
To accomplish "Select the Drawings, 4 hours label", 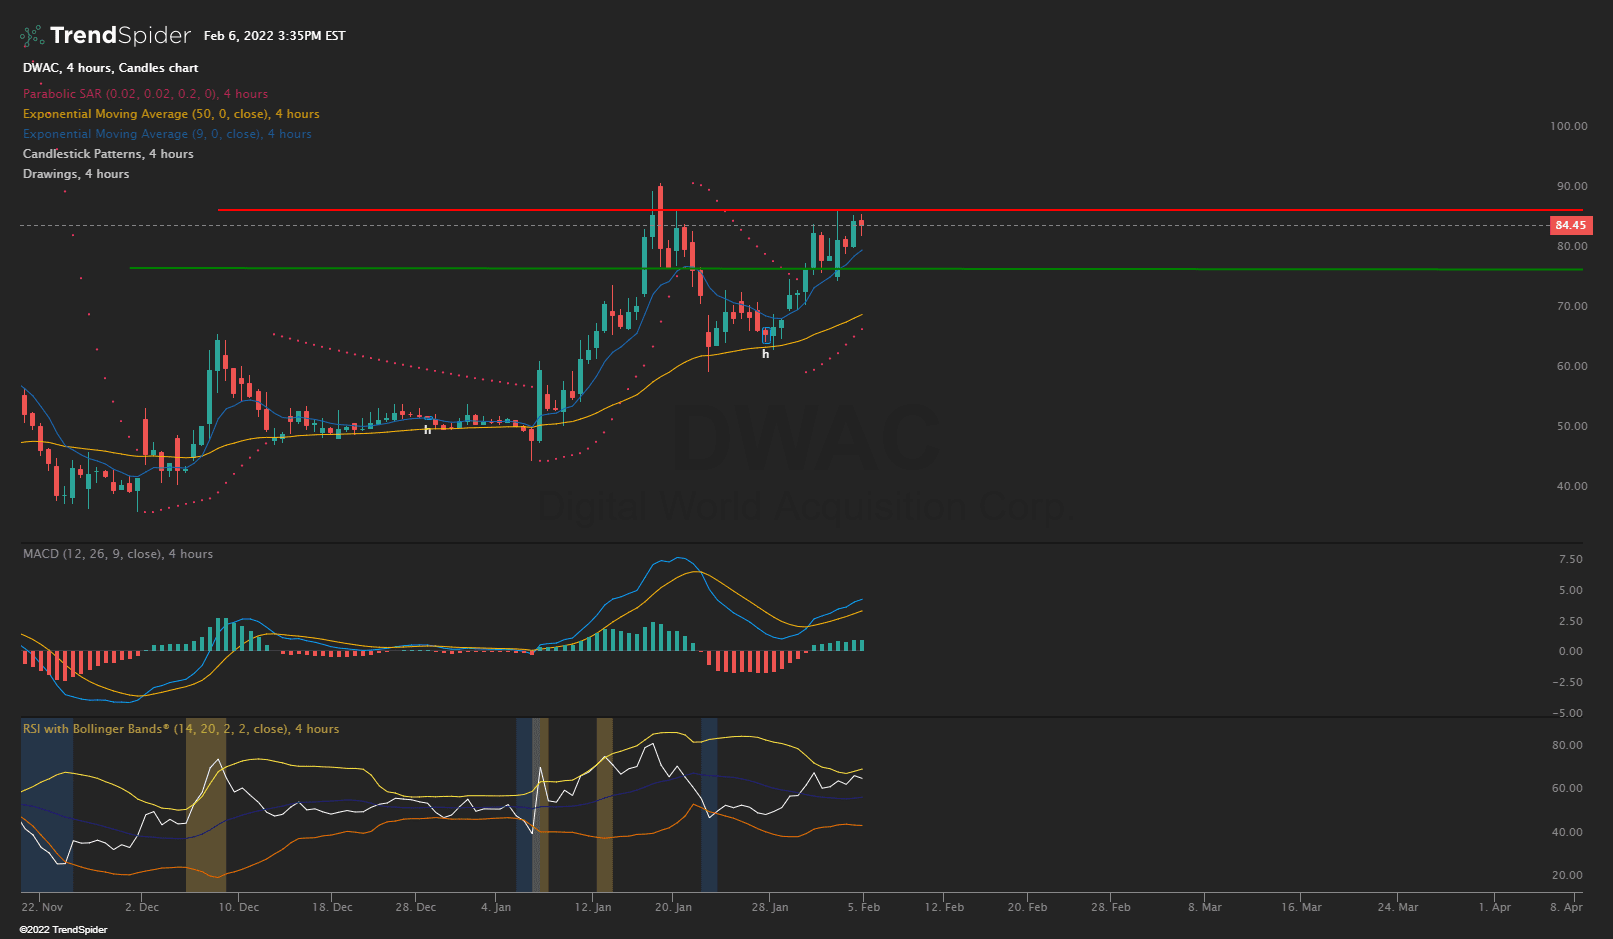I will click(75, 173).
